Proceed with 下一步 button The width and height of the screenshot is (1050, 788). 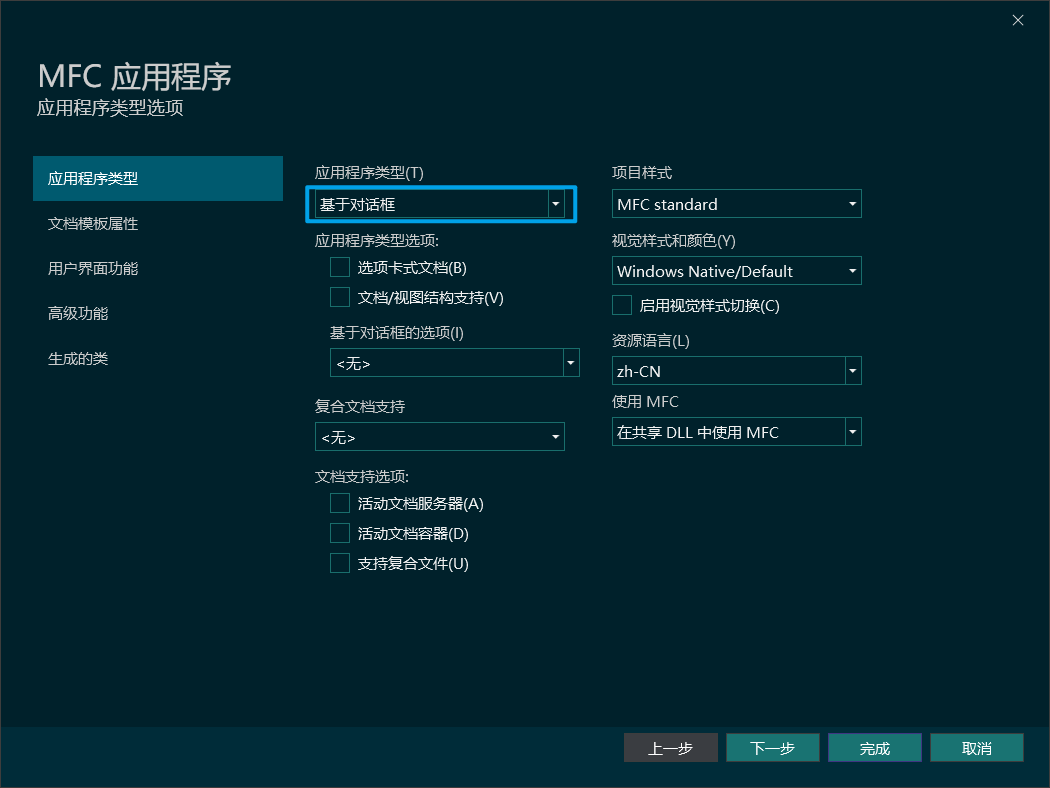click(773, 748)
